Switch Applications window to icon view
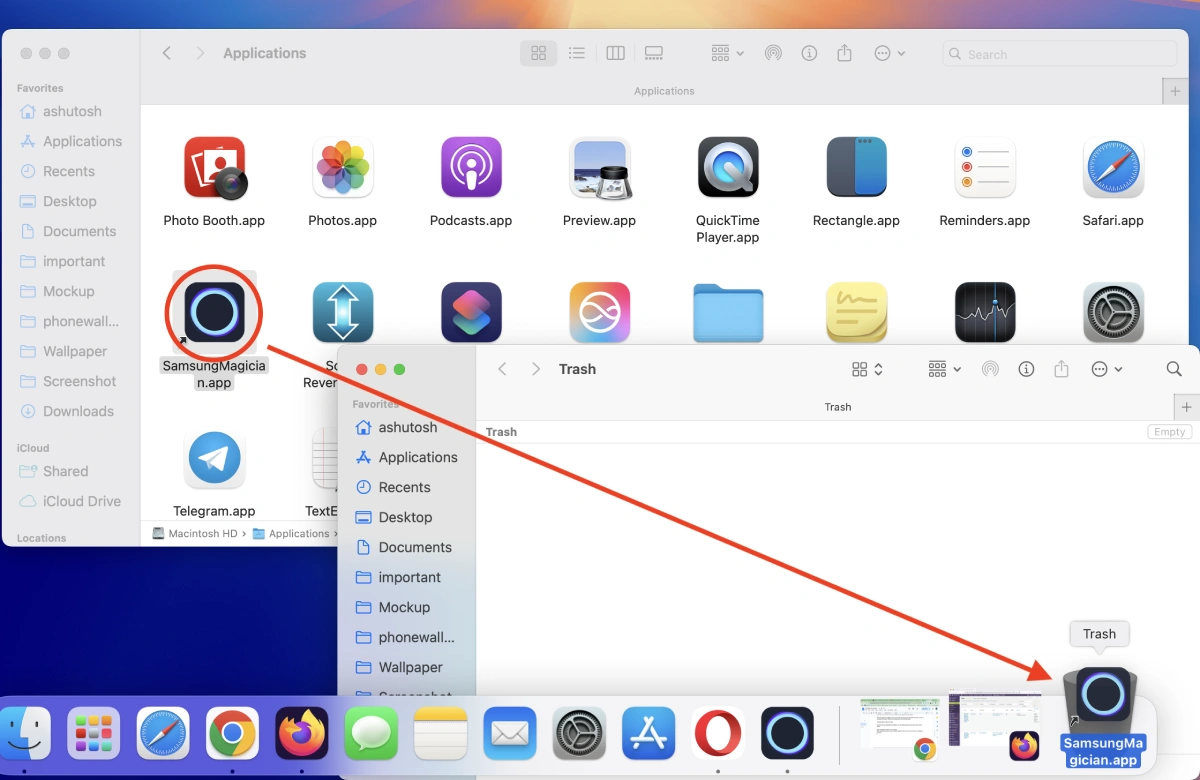The width and height of the screenshot is (1200, 780). pyautogui.click(x=538, y=53)
